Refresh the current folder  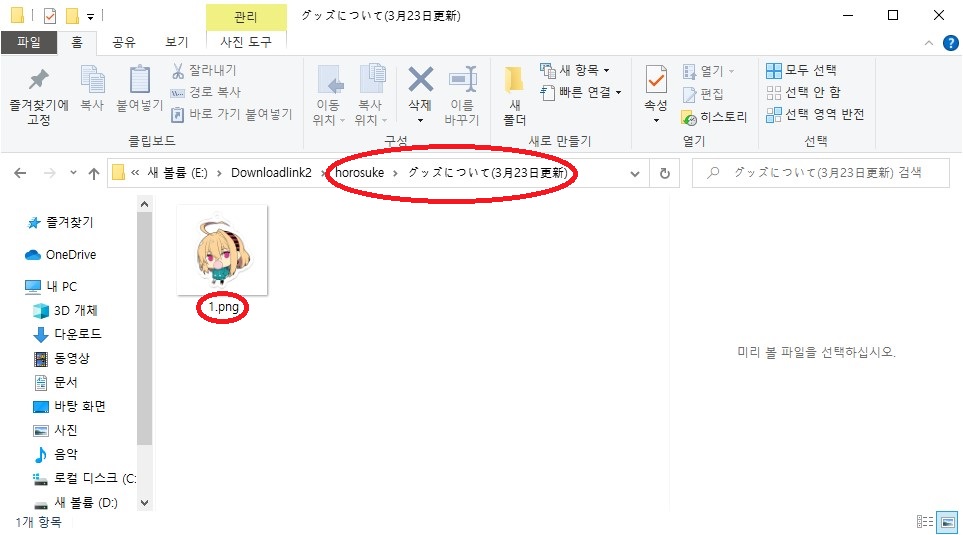click(665, 173)
